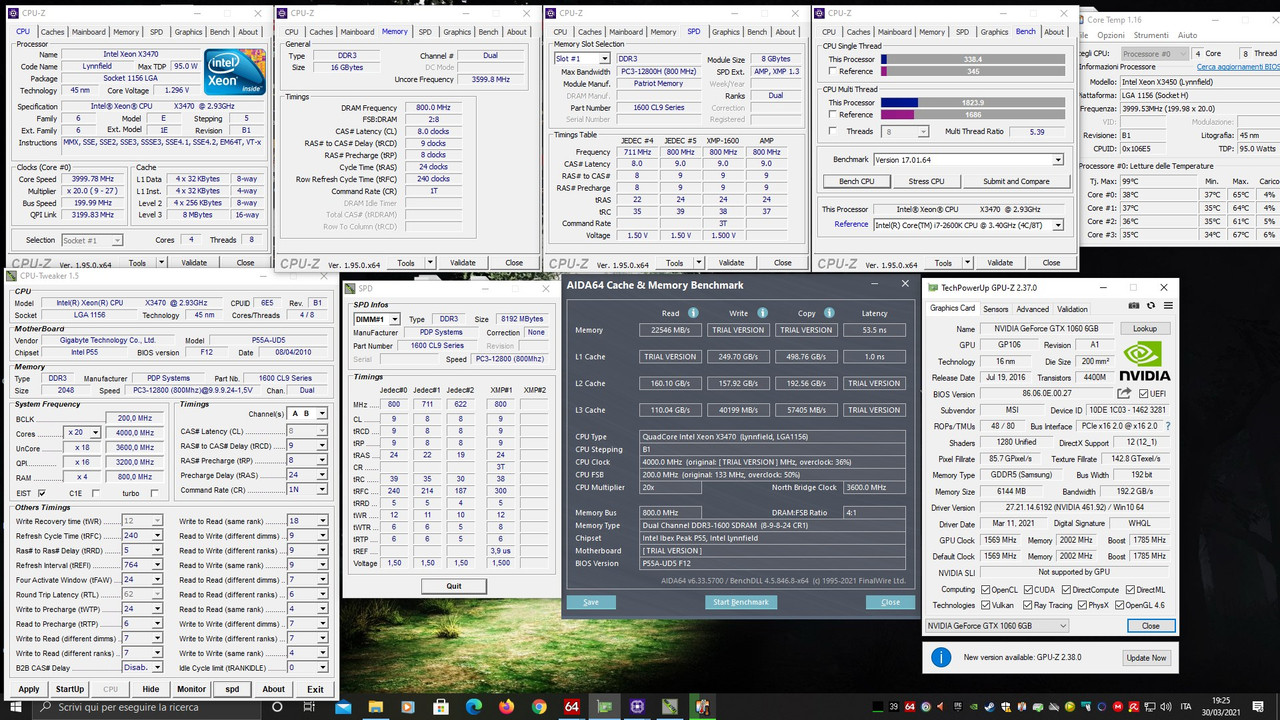Viewport: 1280px width, 720px height.
Task: Open the notification center icon
Action: (x=1259, y=707)
